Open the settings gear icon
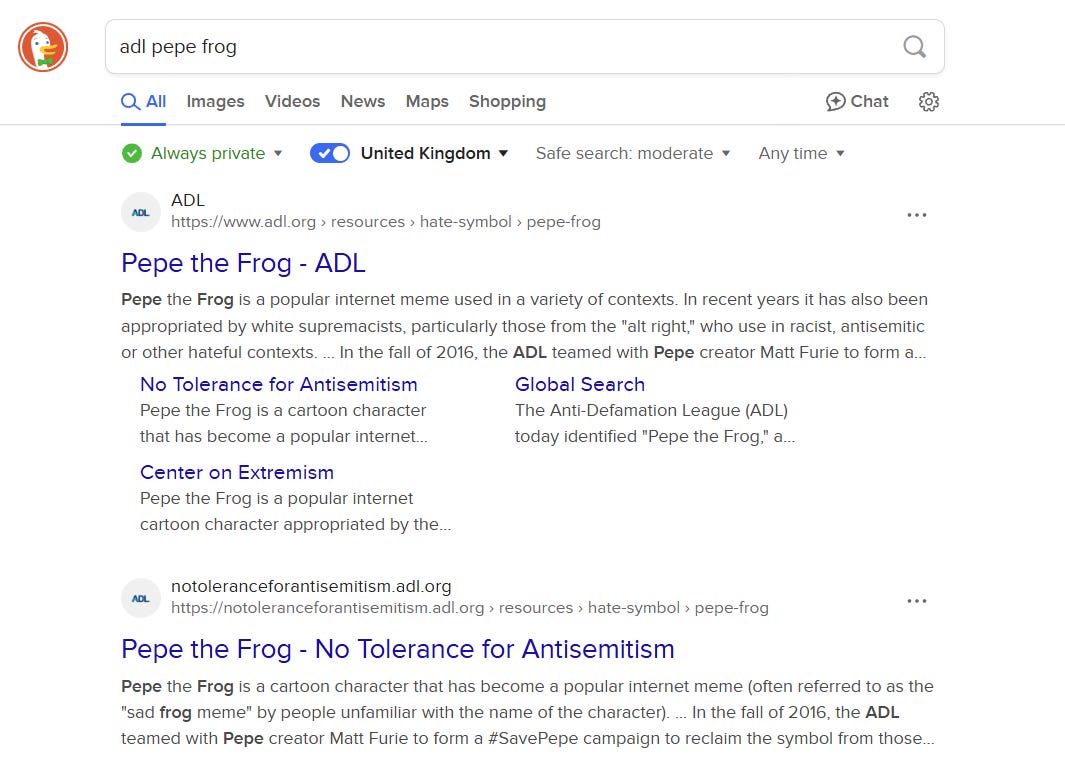Viewport: 1065px width, 777px height. [928, 102]
